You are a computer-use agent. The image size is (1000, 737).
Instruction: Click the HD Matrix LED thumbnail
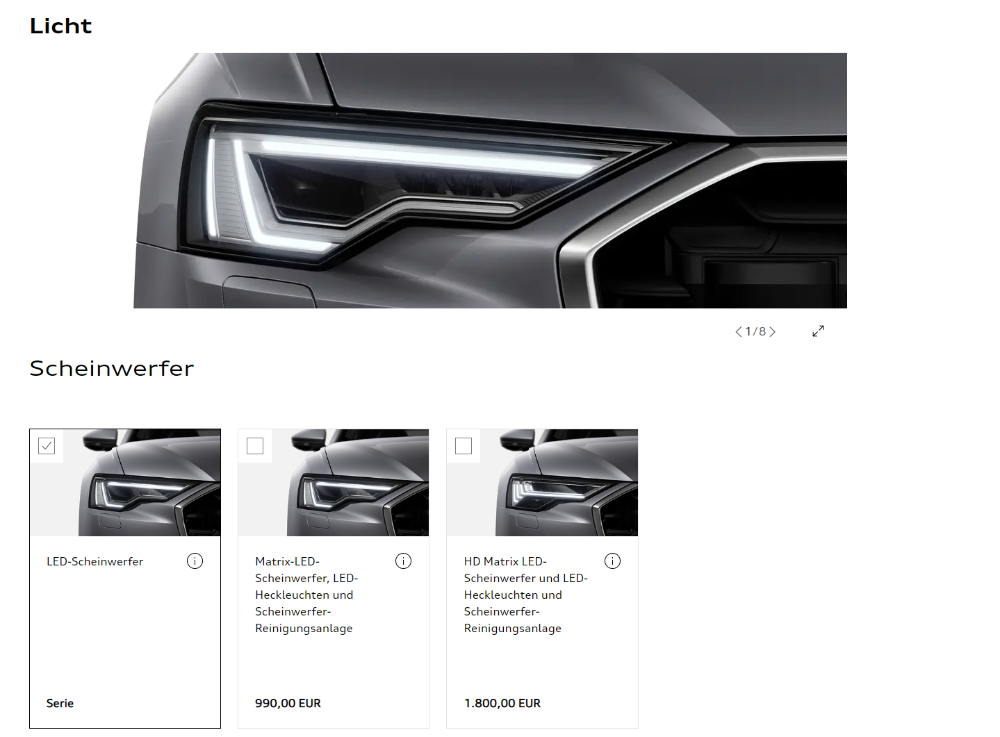[x=542, y=483]
